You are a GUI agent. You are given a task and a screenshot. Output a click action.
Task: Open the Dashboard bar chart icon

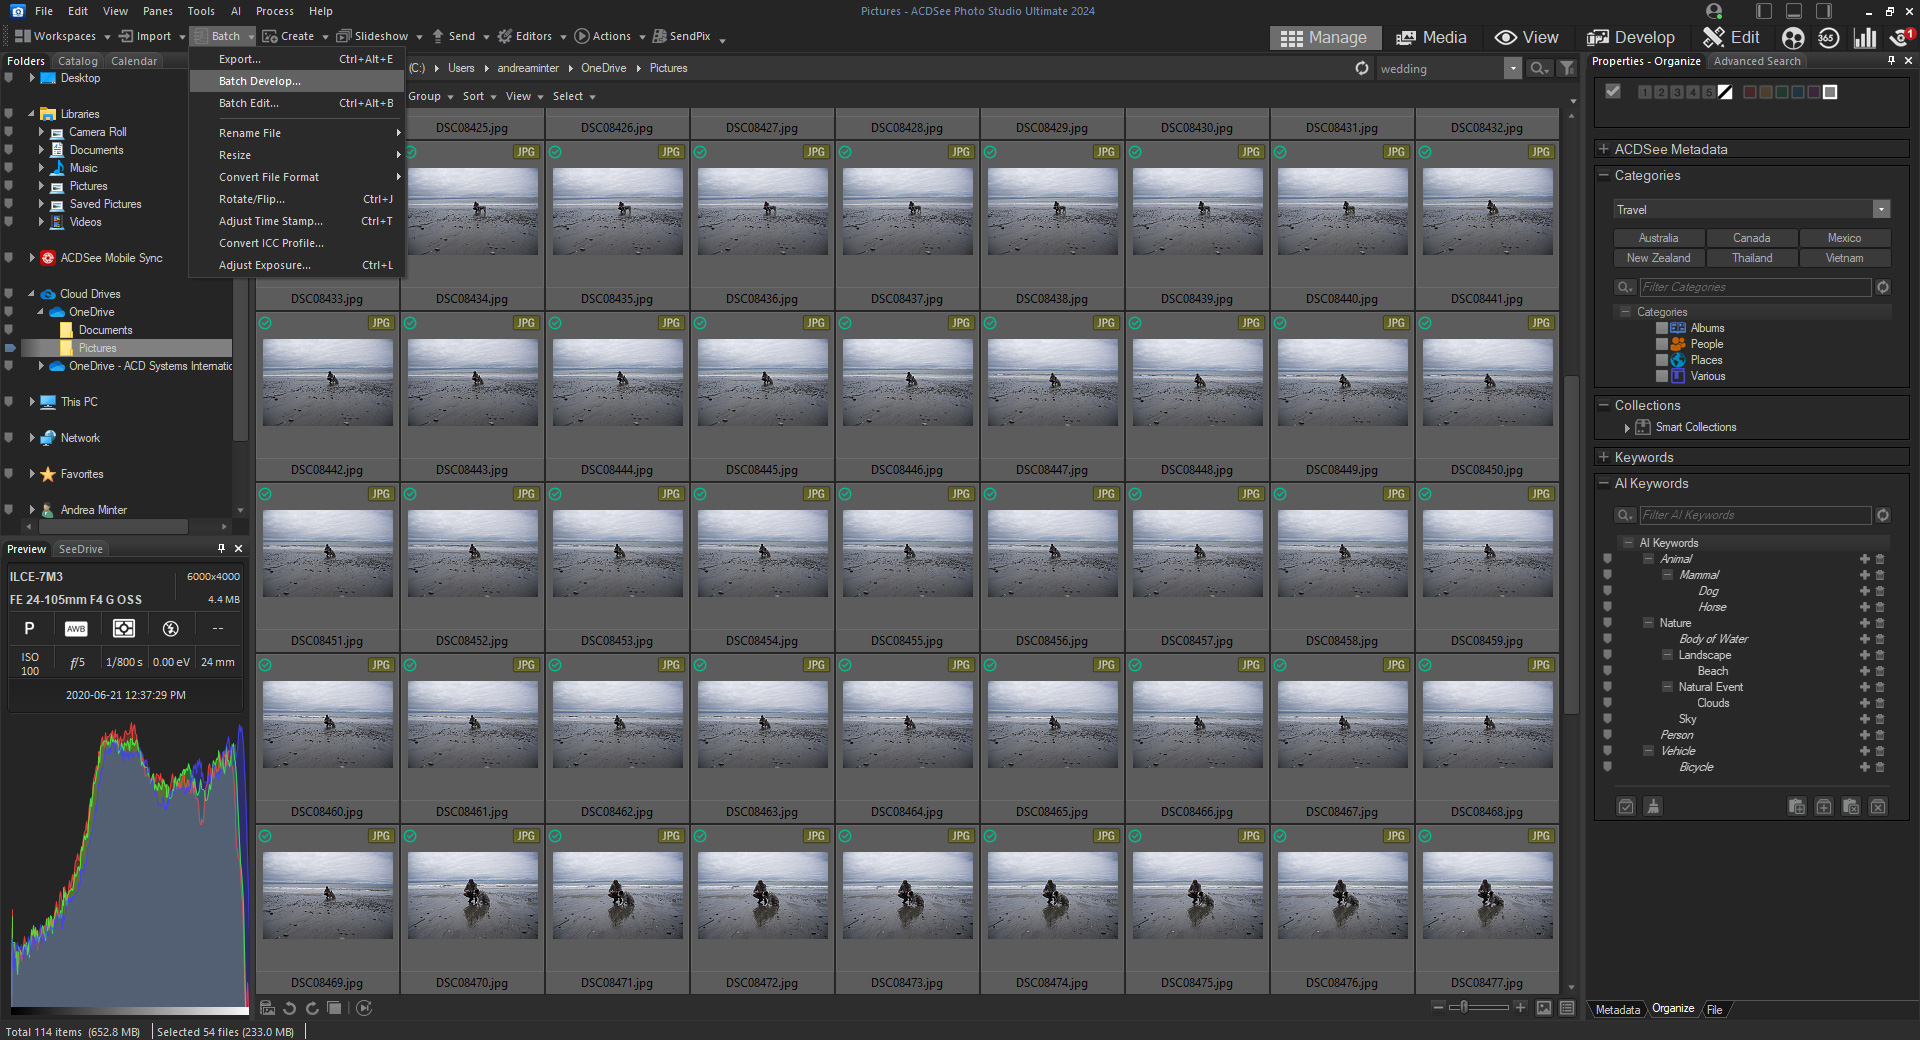1864,38
